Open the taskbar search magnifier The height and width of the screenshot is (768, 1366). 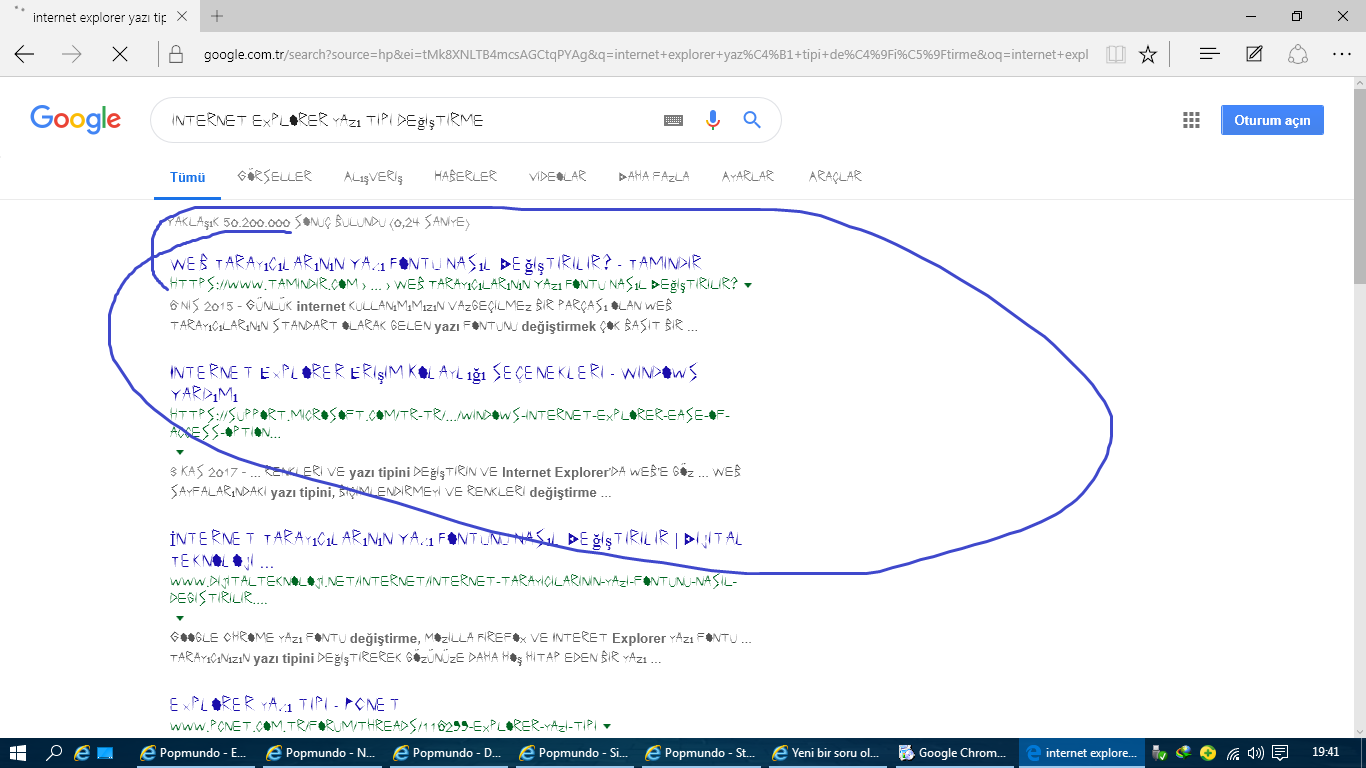55,752
